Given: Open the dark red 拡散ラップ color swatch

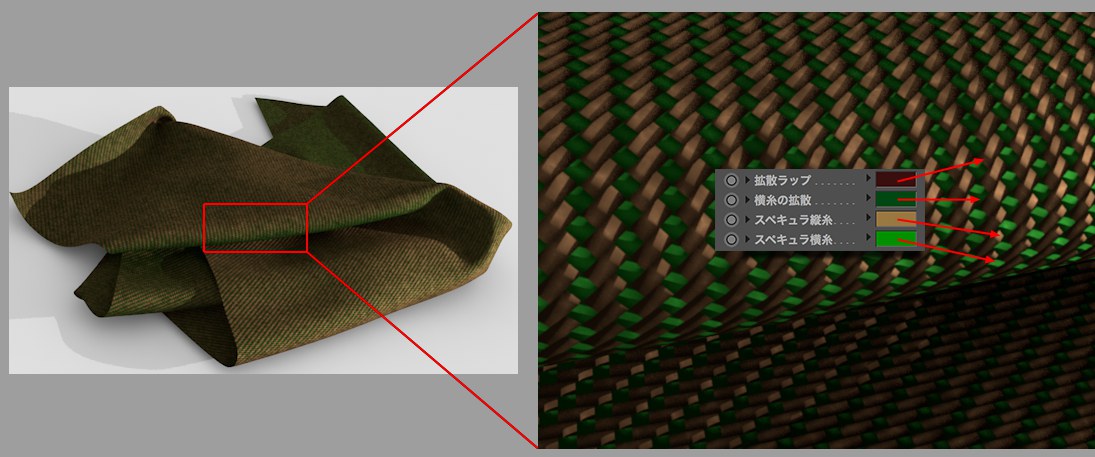Looking at the screenshot, I should point(895,180).
